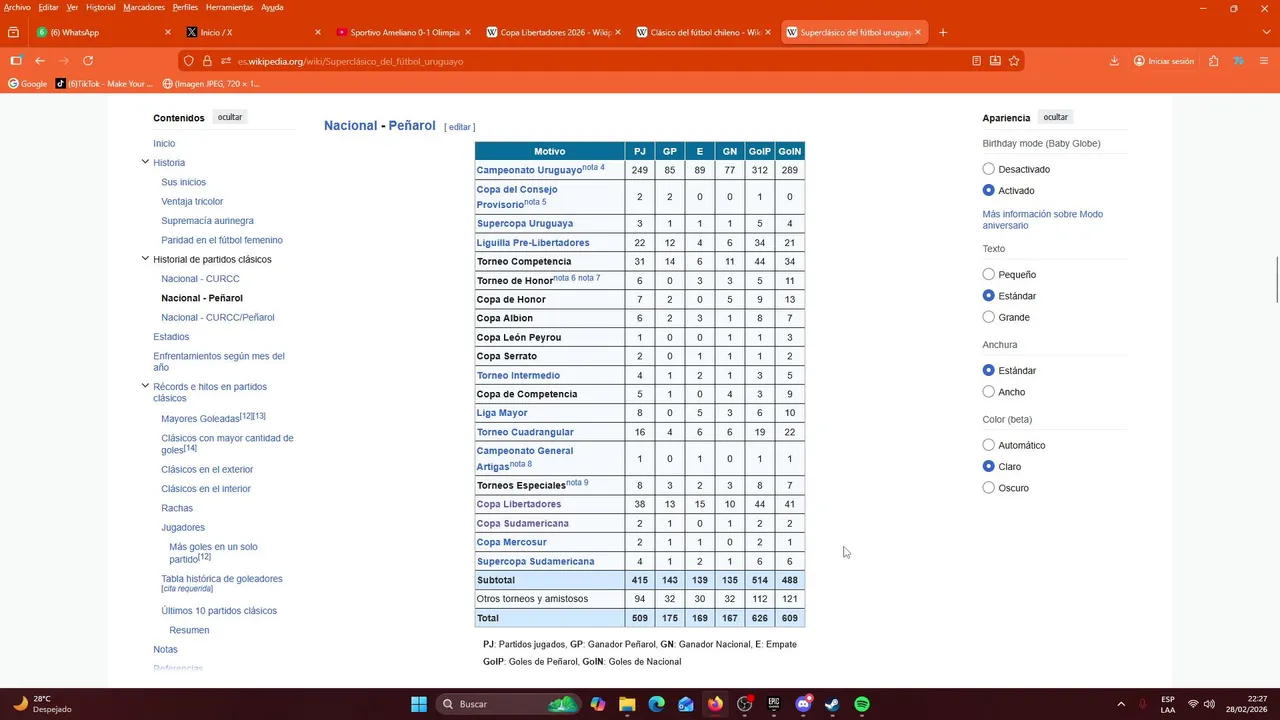
Task: Open the Historial menu
Action: (x=100, y=7)
